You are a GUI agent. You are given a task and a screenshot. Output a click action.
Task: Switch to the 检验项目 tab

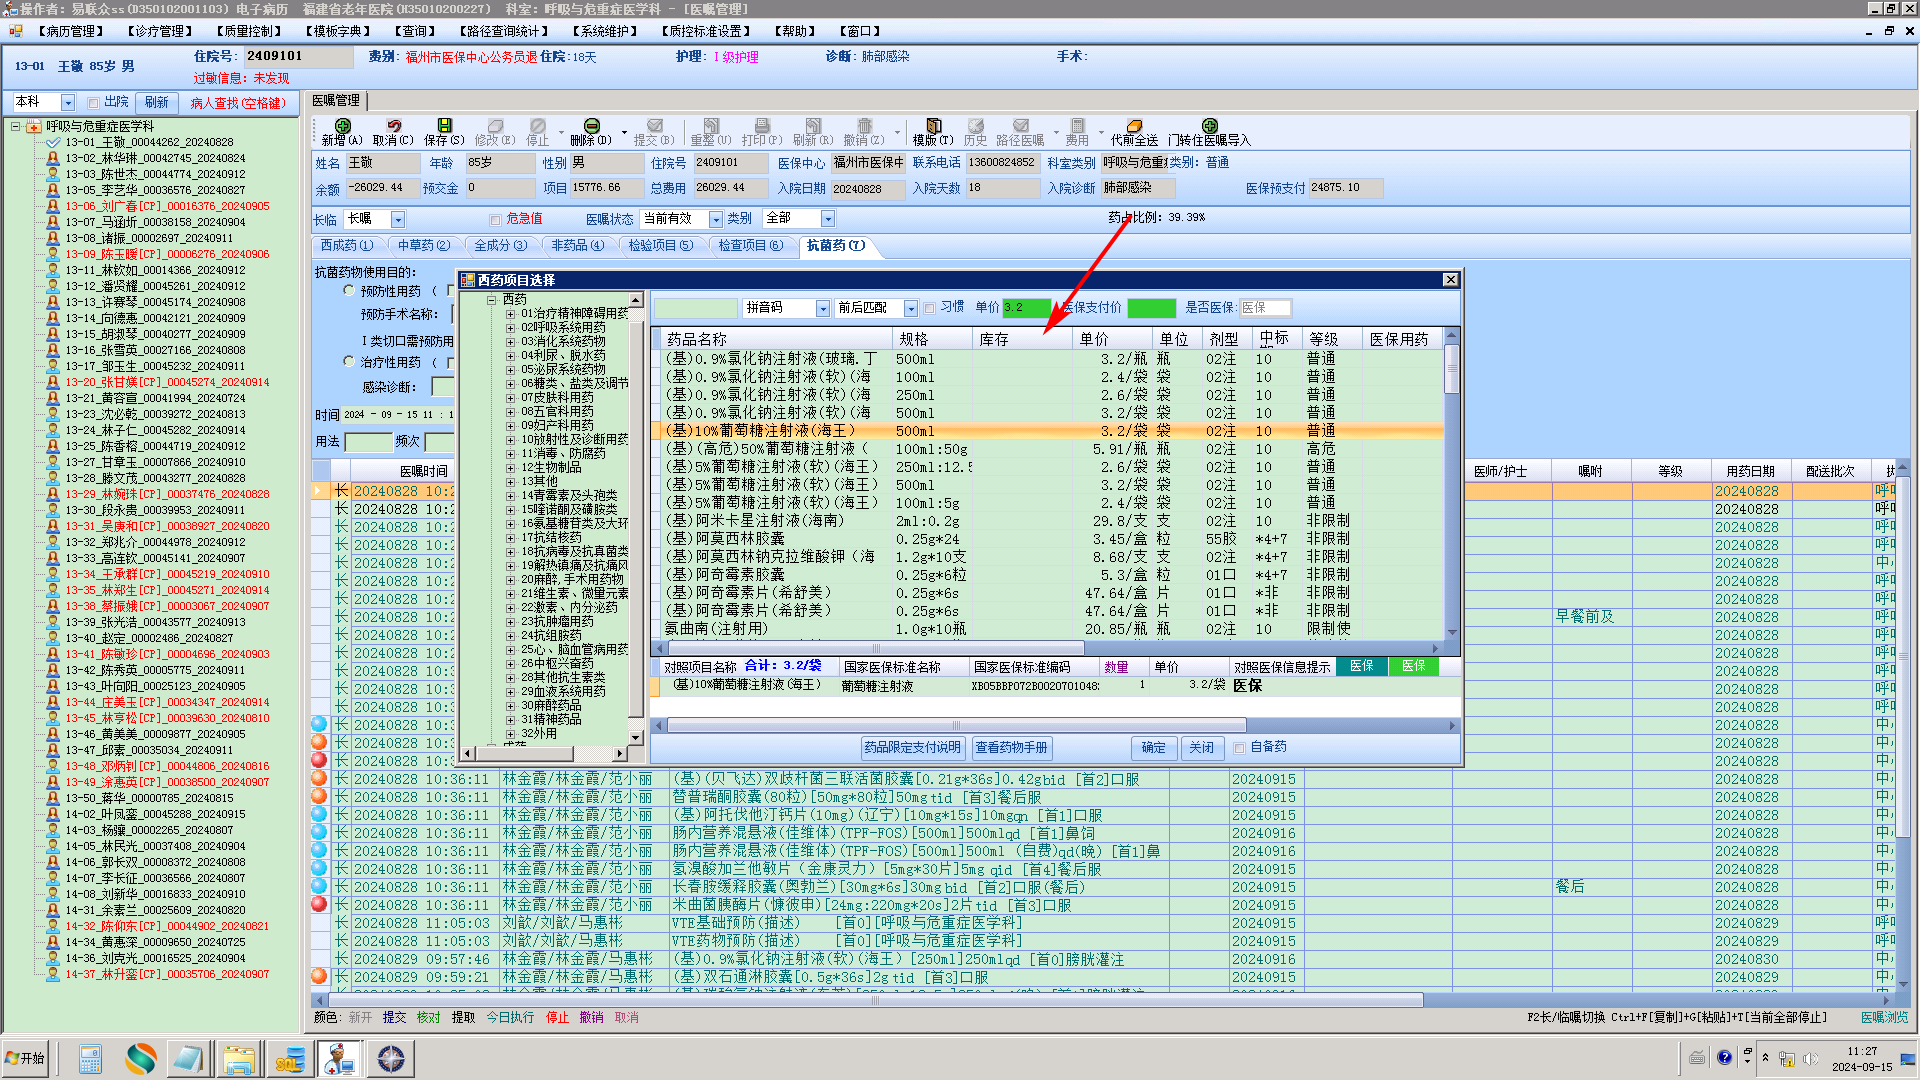tap(660, 245)
